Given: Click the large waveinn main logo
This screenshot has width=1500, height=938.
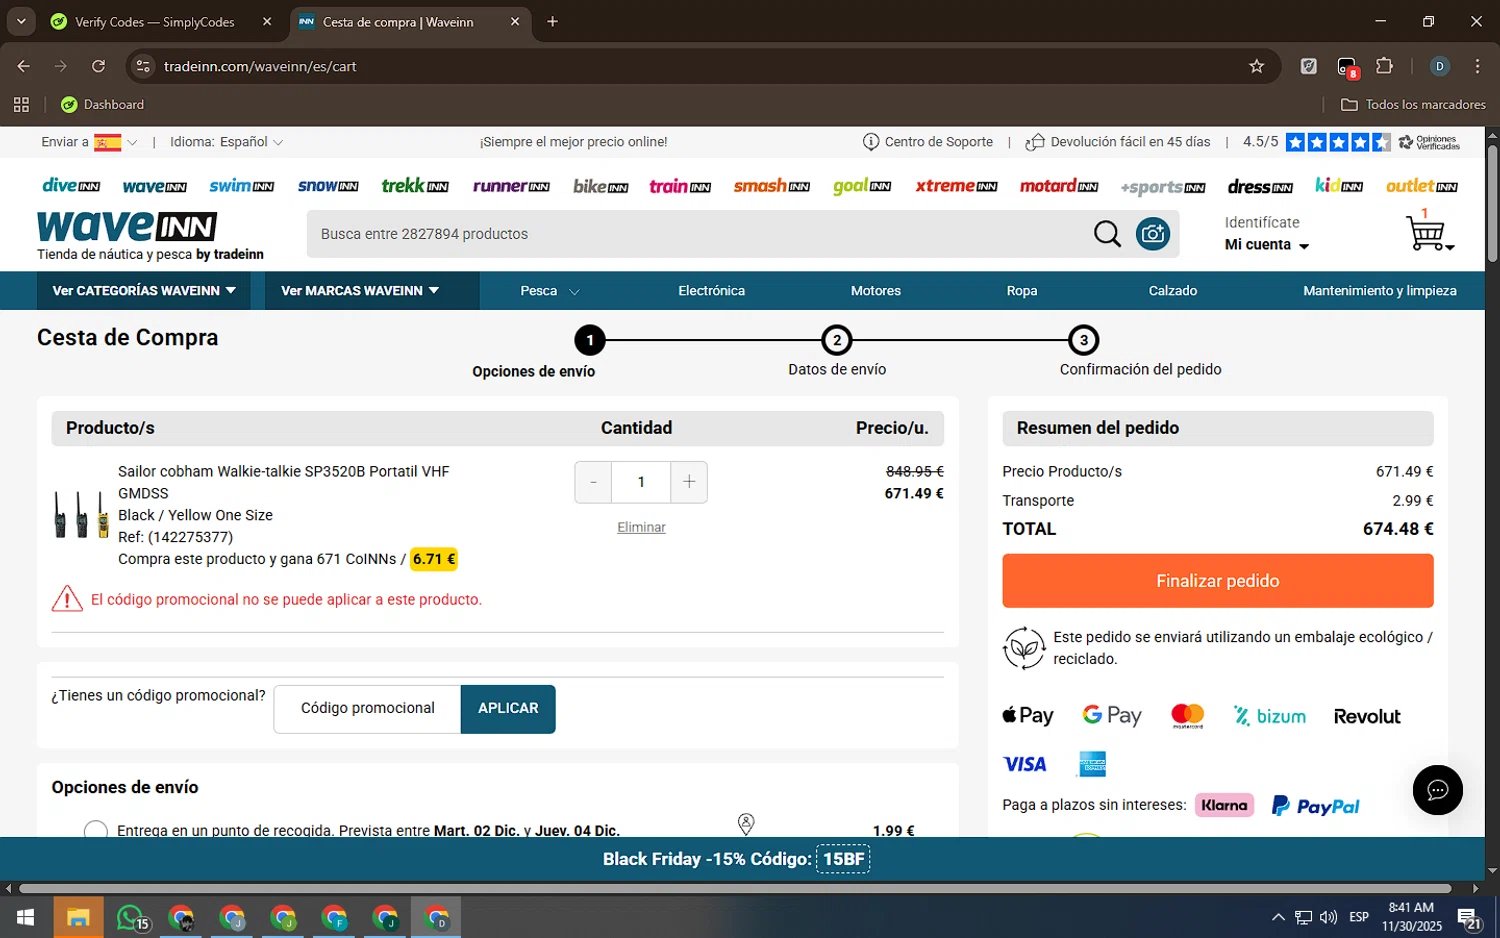Looking at the screenshot, I should click(127, 227).
